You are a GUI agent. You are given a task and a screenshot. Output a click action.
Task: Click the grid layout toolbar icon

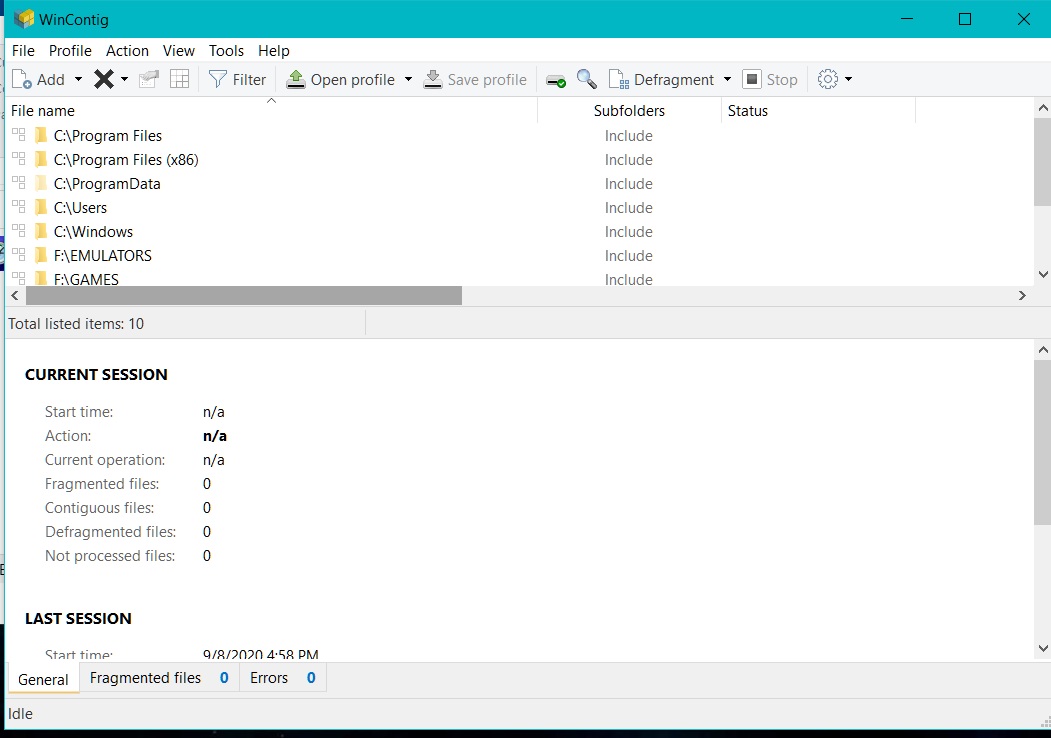(180, 79)
